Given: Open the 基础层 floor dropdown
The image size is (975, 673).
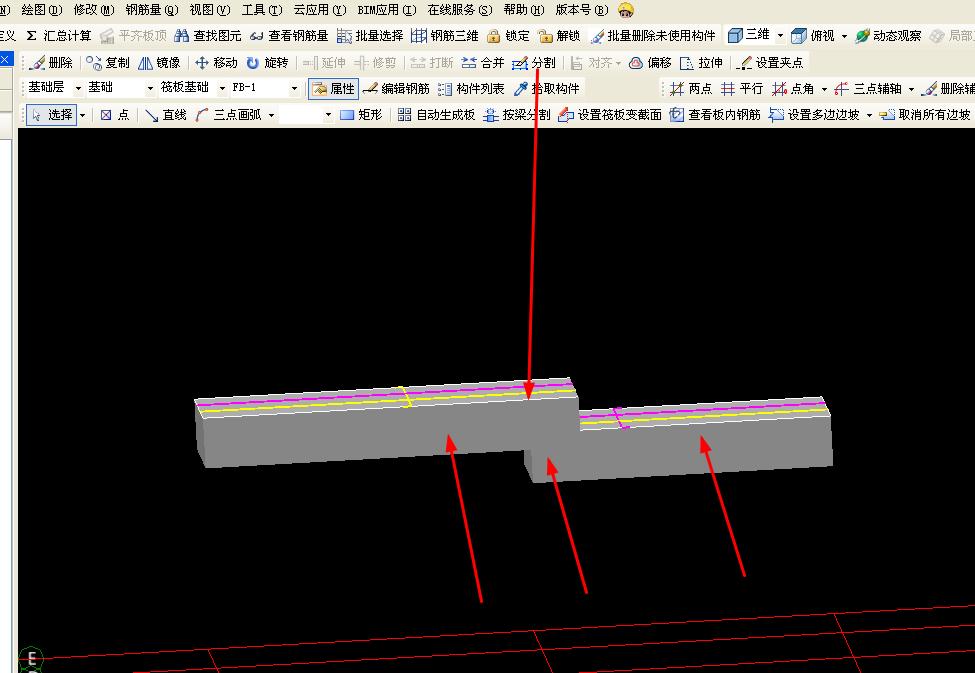Looking at the screenshot, I should click(x=78, y=88).
